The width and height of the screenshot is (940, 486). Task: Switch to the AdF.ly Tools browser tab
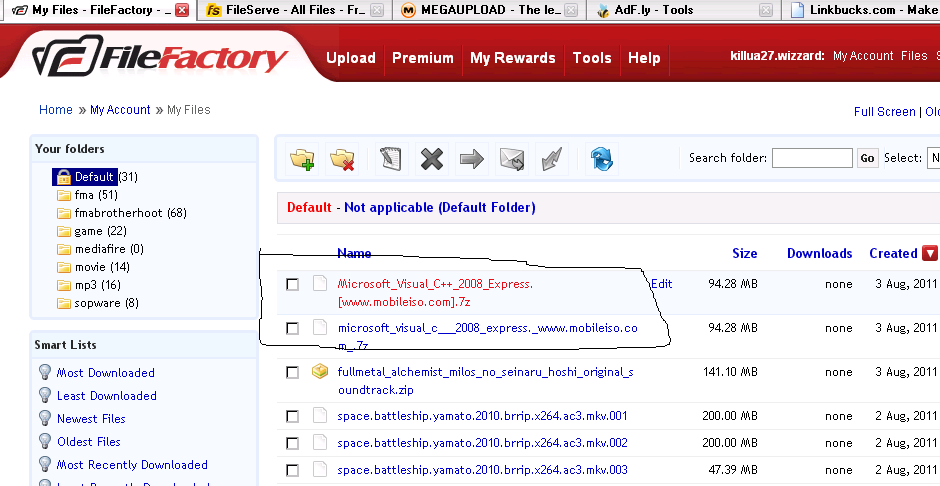684,10
